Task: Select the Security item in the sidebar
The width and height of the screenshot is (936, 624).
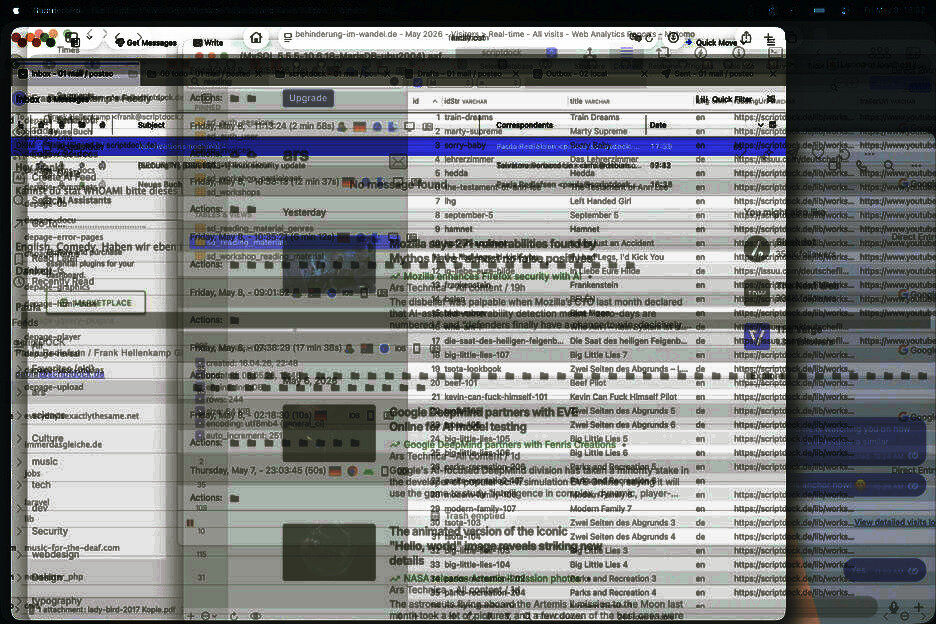Action: coord(50,531)
